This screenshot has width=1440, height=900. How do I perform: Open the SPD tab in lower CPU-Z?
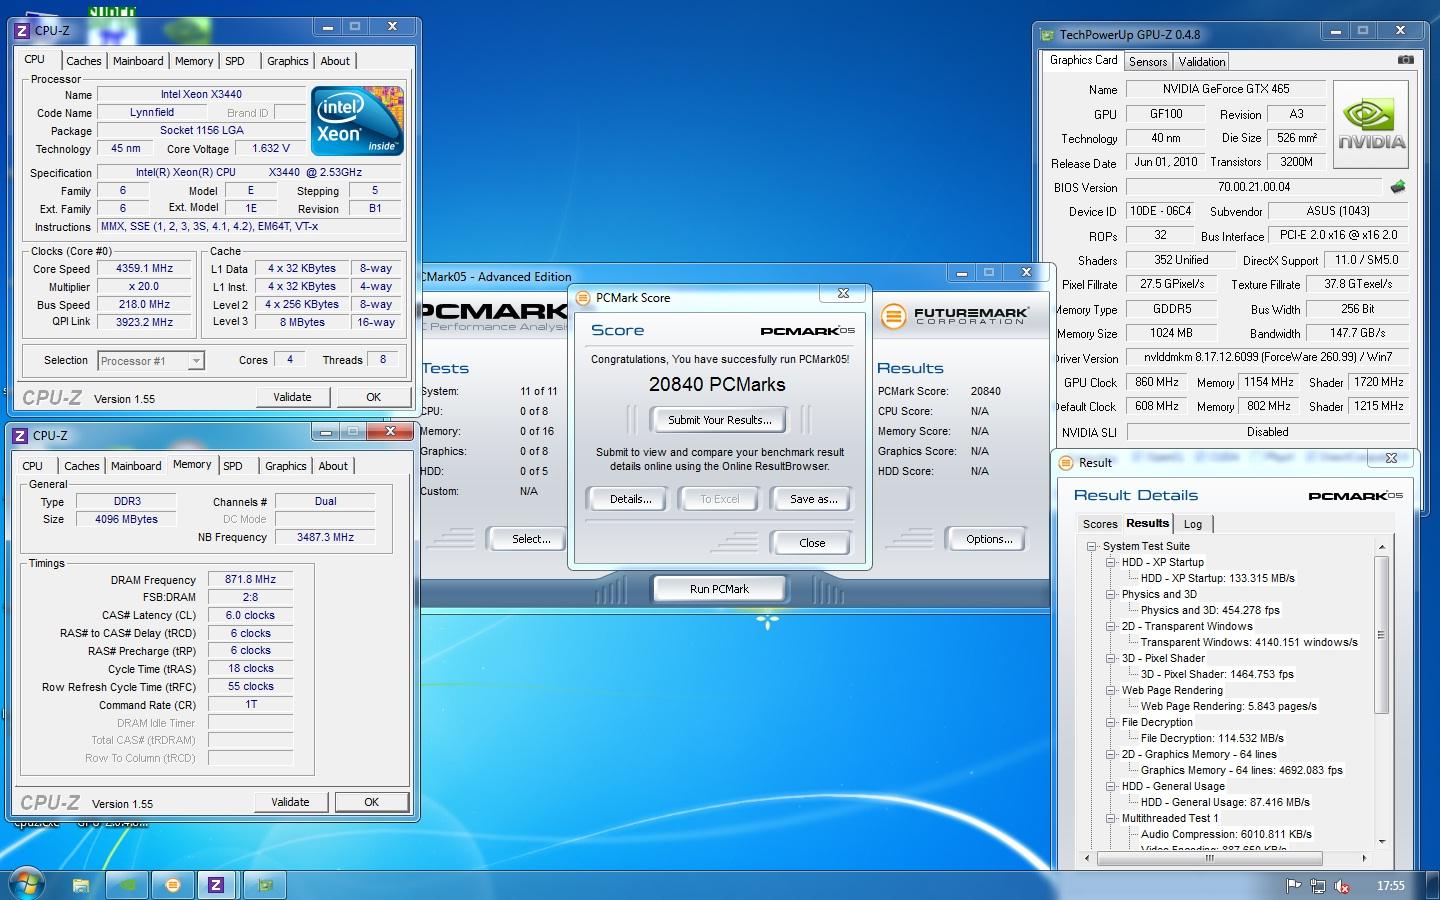[233, 466]
